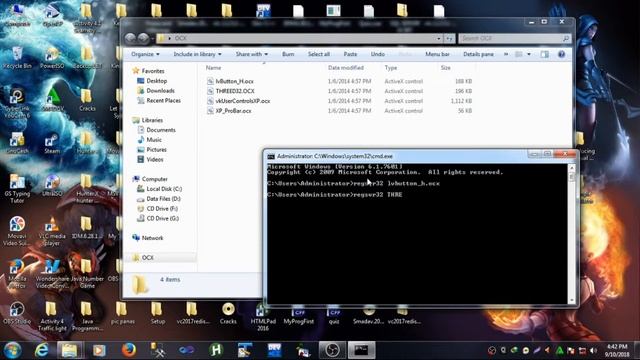Launch Internet Explorer from taskbar
This screenshot has width=640, height=360.
click(42, 350)
